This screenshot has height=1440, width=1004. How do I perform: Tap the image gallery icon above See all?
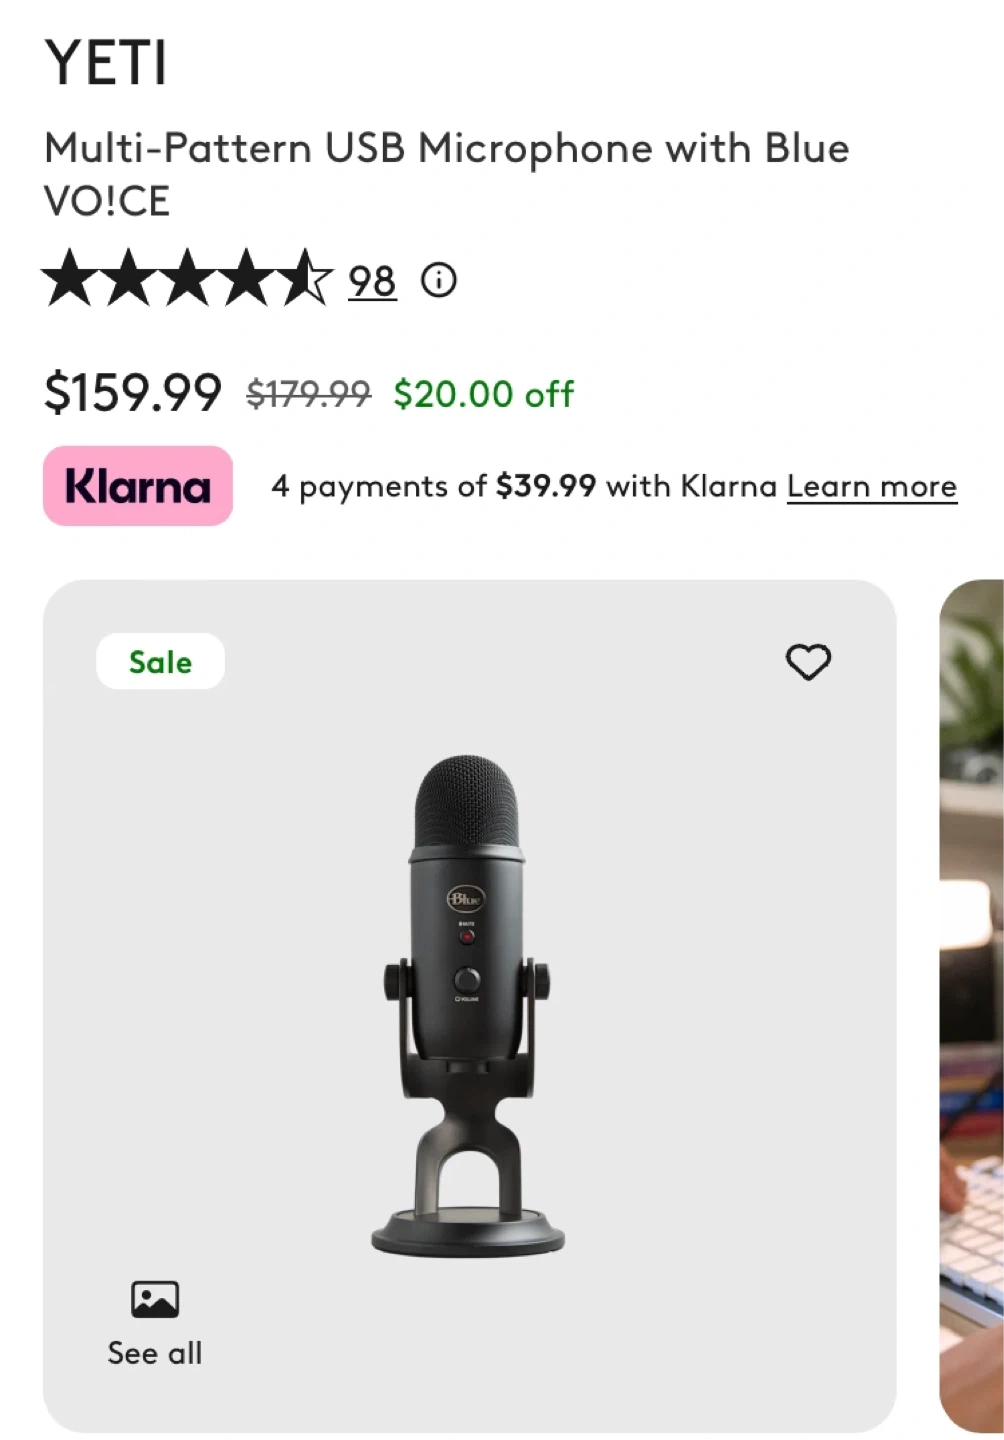pyautogui.click(x=155, y=1299)
